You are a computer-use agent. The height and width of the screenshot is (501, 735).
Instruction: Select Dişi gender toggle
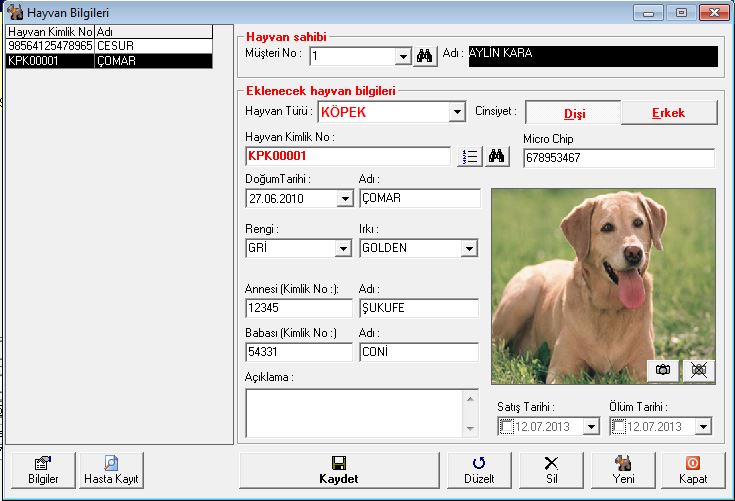pos(574,113)
